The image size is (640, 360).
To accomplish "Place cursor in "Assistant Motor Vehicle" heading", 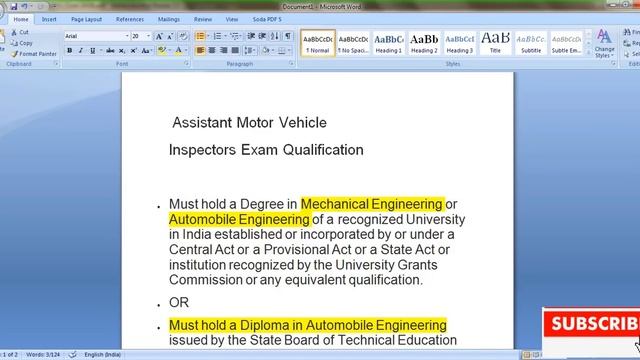I will 249,122.
